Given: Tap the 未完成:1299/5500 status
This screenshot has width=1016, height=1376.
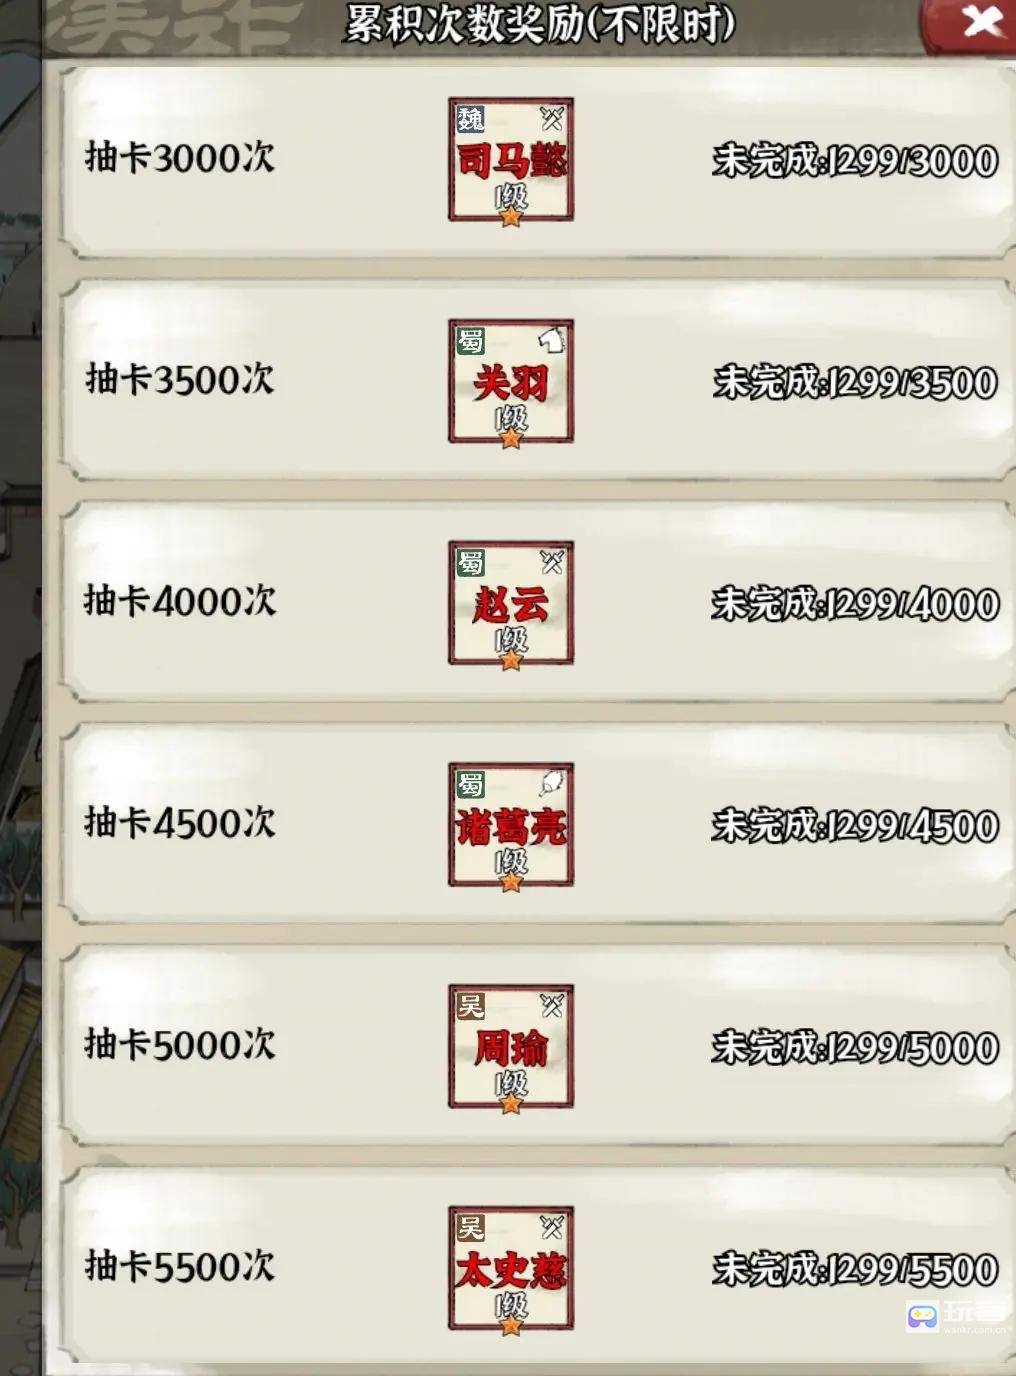Looking at the screenshot, I should pos(855,1269).
